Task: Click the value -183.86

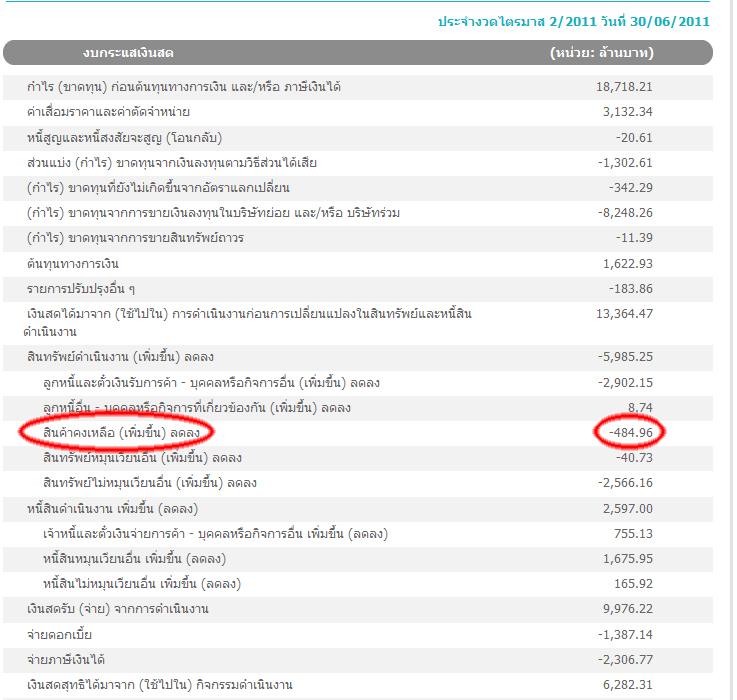Action: pos(631,289)
